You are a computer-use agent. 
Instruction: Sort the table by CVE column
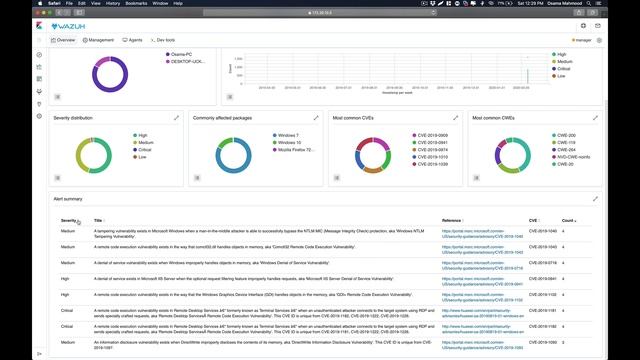[533, 221]
